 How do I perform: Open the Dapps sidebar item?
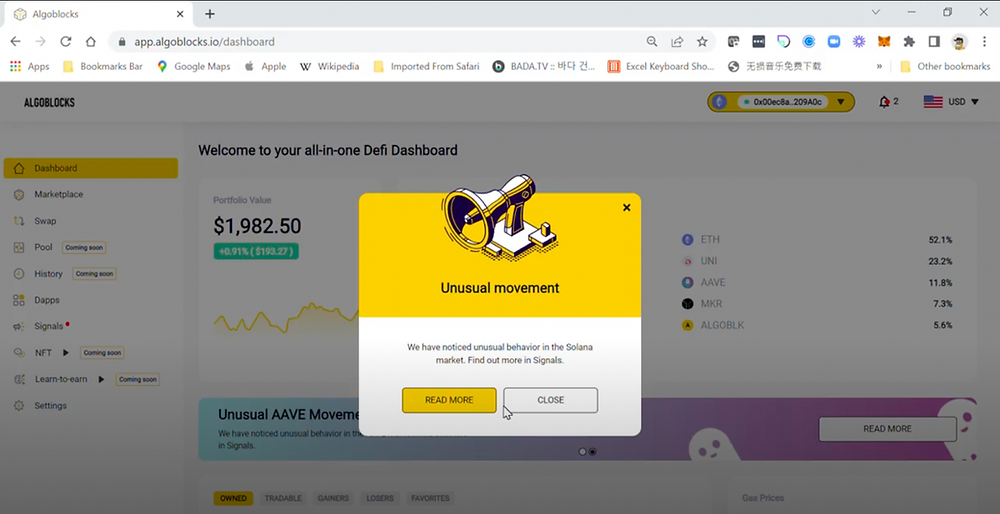[x=47, y=300]
